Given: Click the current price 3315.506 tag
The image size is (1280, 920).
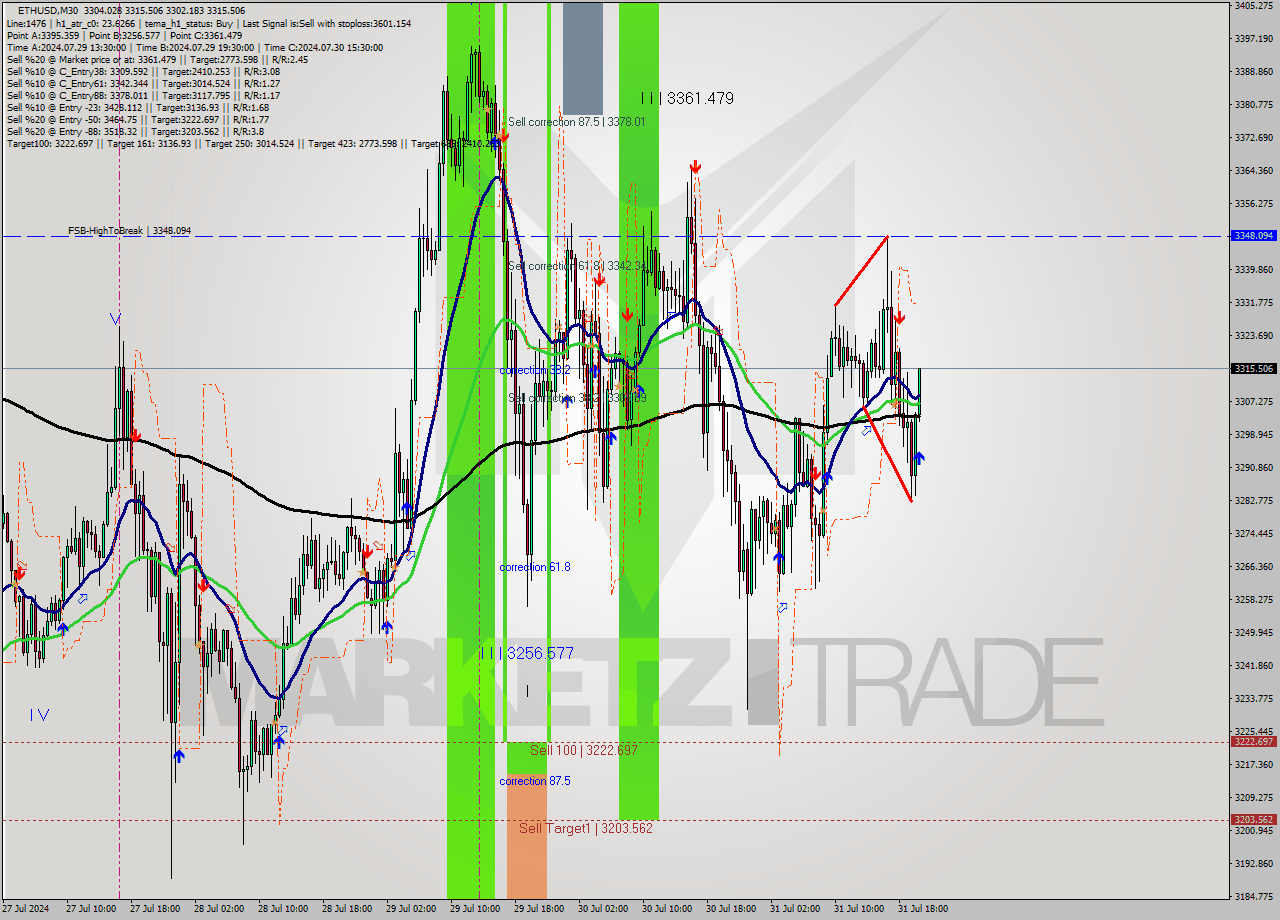Looking at the screenshot, I should point(1254,369).
